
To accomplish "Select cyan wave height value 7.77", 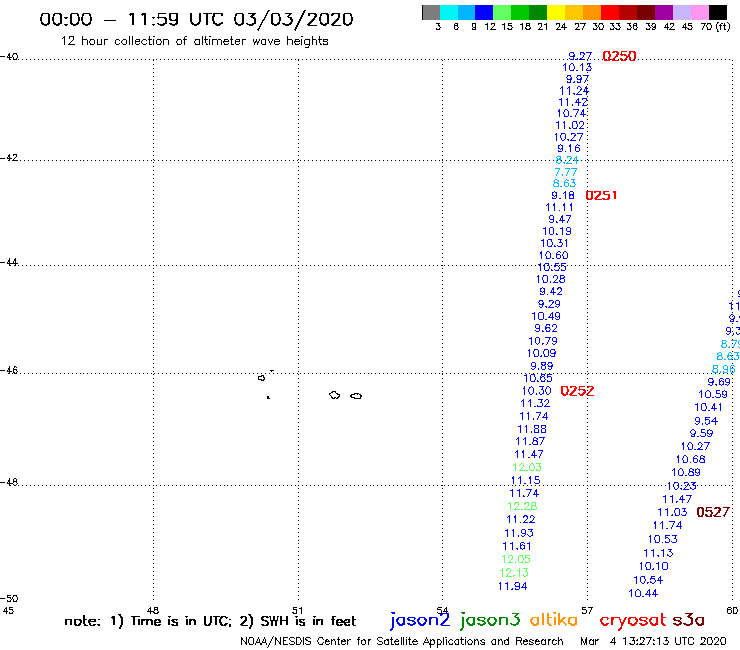I will click(x=565, y=172).
